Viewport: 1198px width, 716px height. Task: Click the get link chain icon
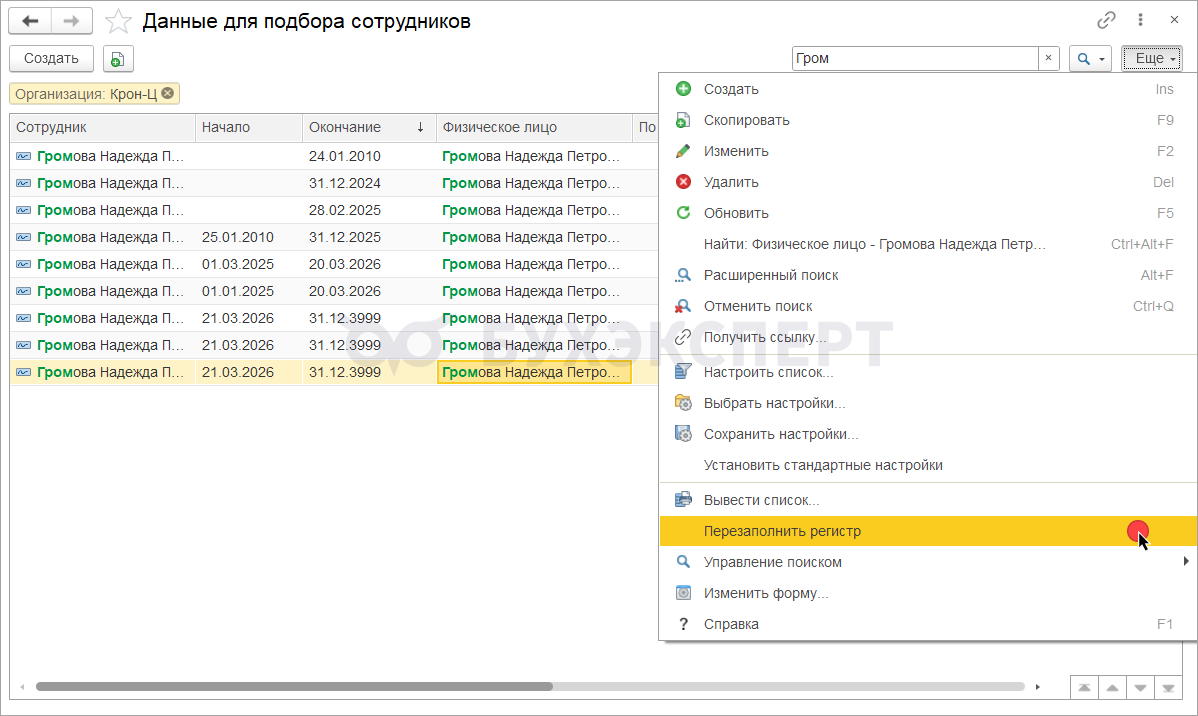tap(1106, 20)
